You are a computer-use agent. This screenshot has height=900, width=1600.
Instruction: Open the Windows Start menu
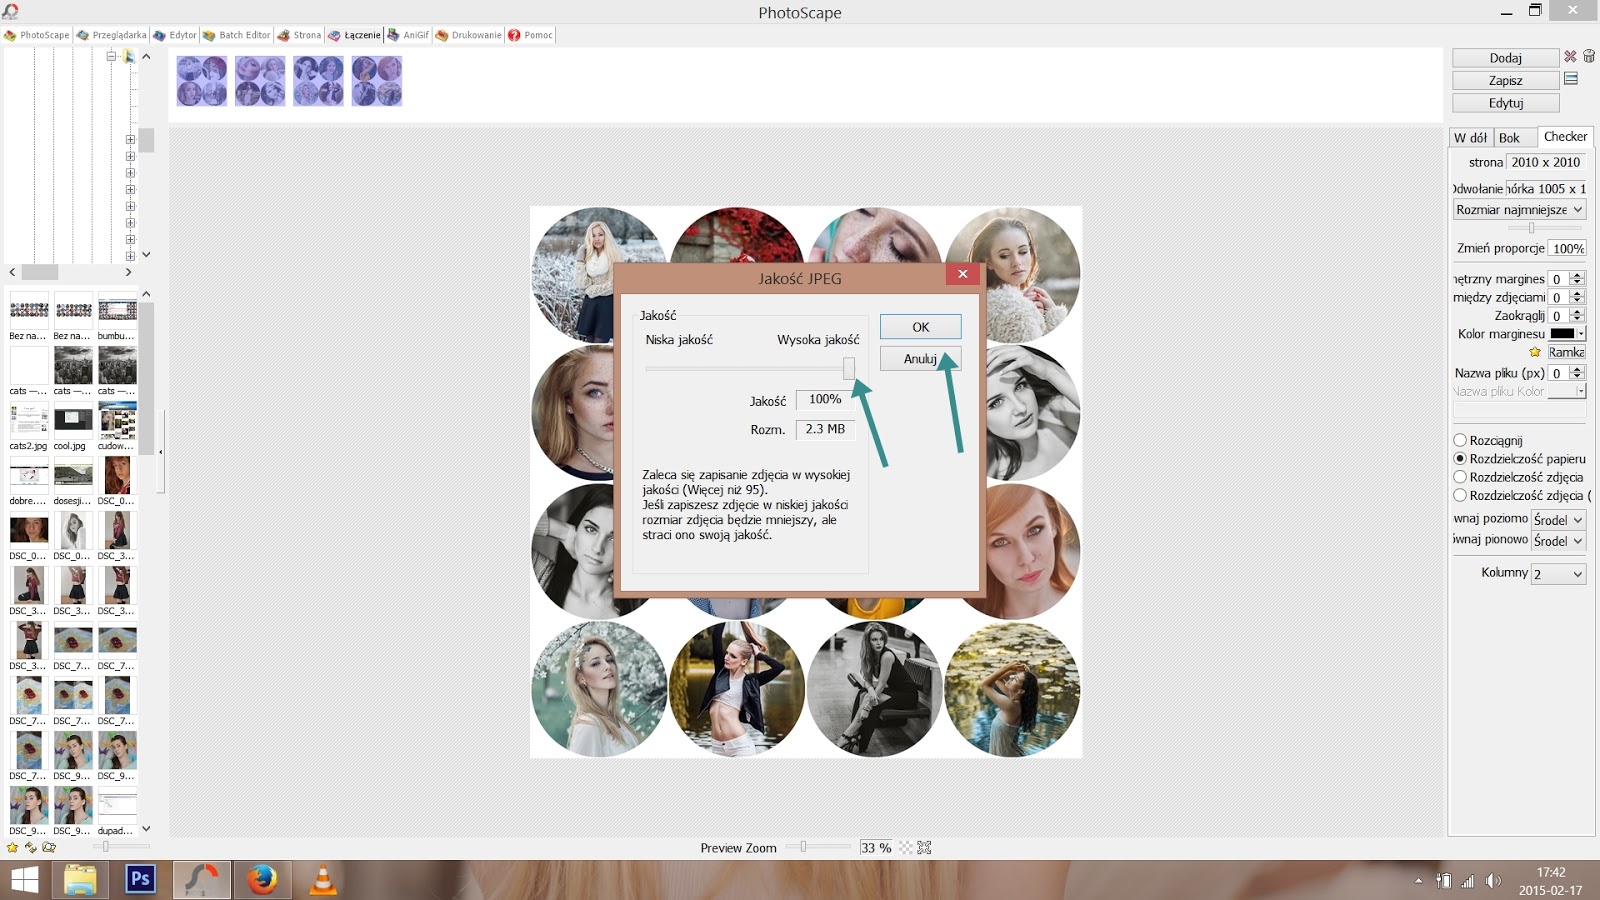24,880
